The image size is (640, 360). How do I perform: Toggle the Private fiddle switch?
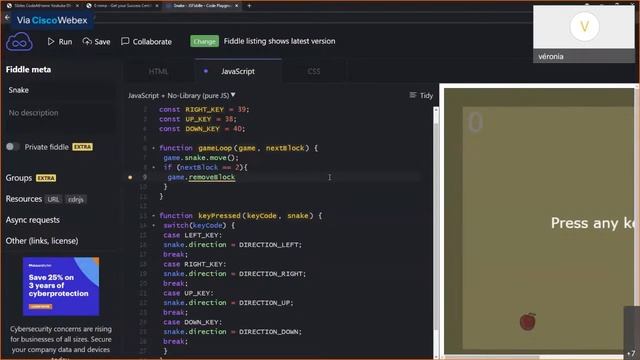click(13, 147)
